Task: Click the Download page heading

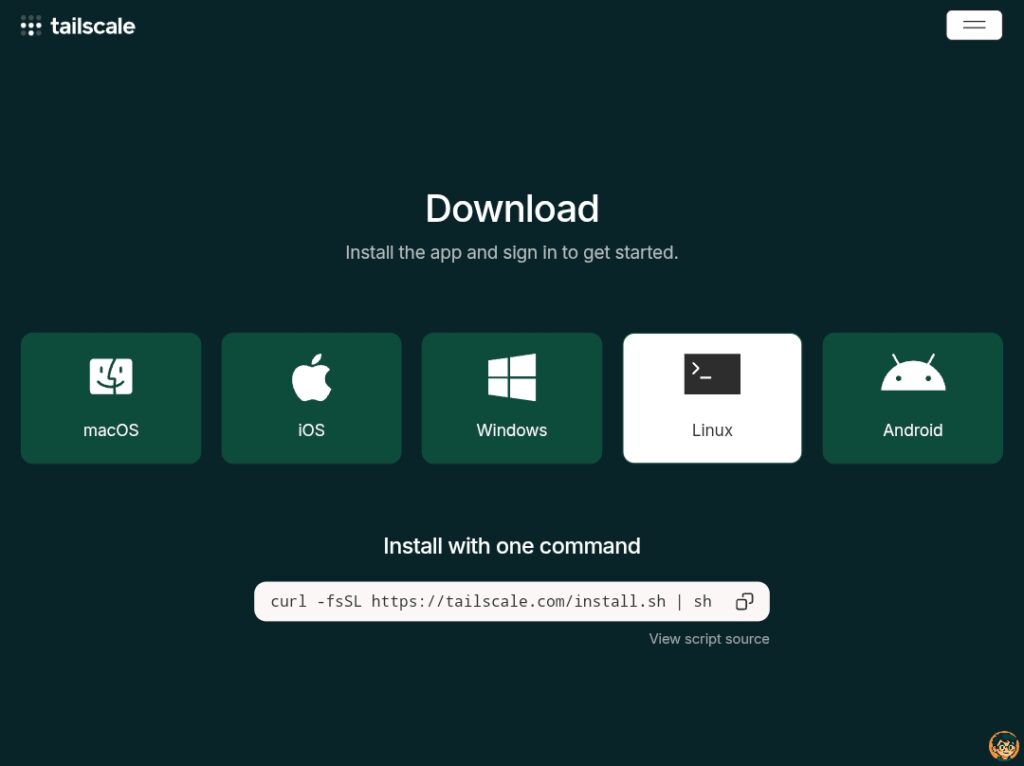Action: (512, 208)
